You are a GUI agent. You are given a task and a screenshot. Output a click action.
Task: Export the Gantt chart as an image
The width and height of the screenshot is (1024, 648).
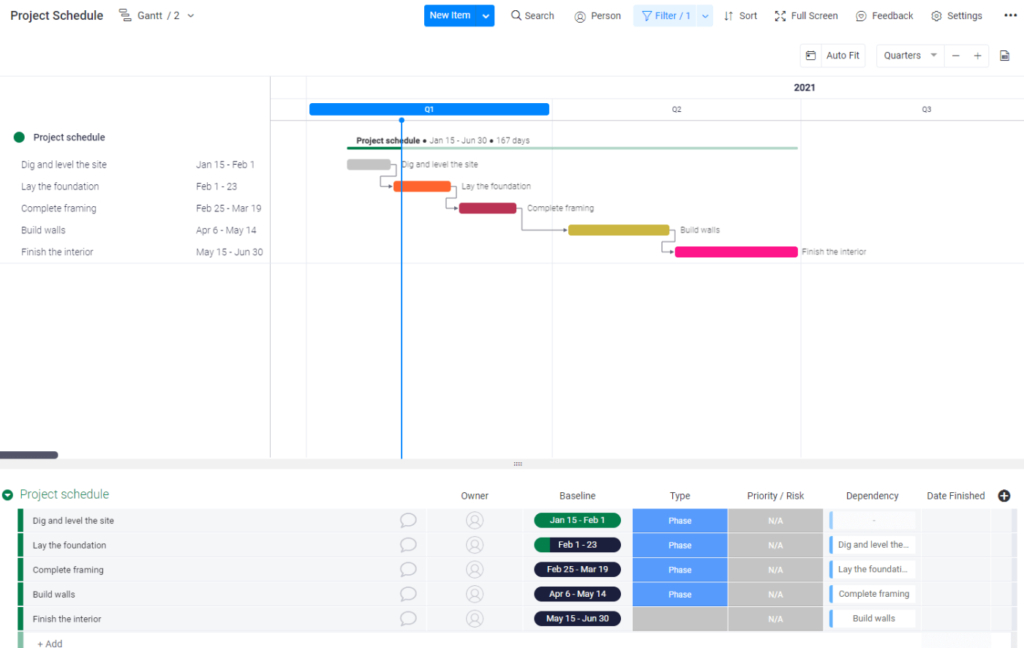[1004, 55]
